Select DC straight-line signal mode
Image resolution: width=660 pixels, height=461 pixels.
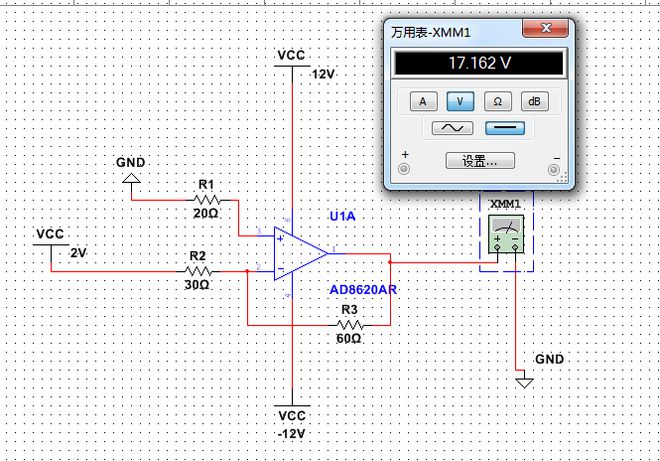pyautogui.click(x=505, y=128)
